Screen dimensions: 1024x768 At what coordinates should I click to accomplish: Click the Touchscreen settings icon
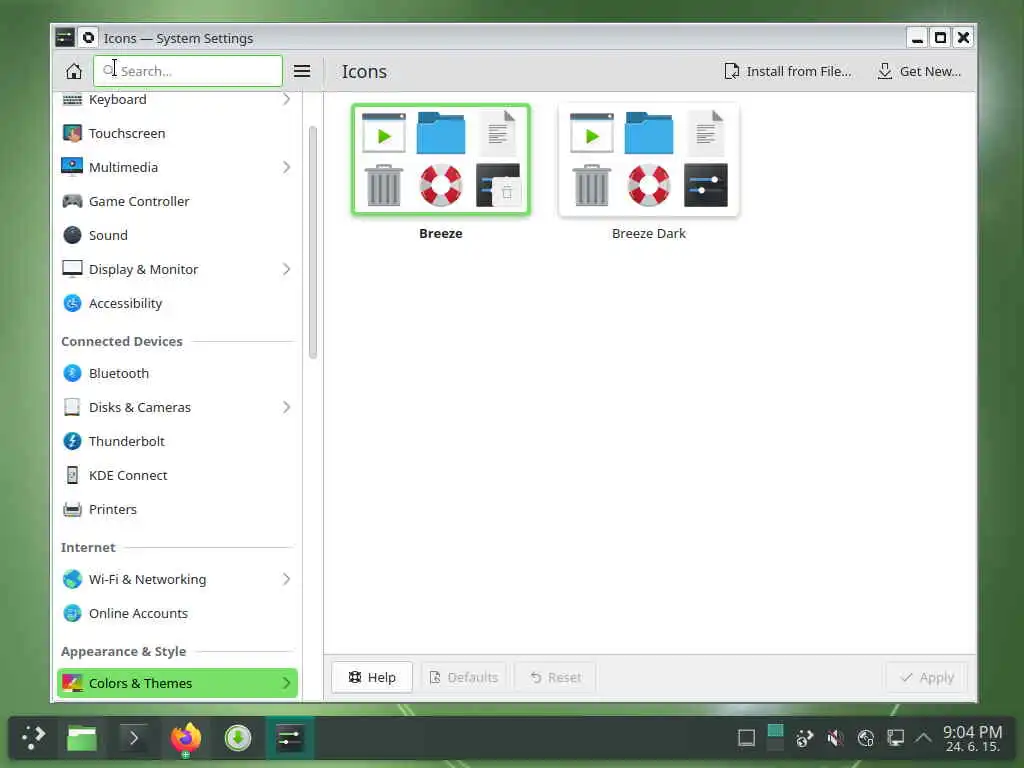72,133
